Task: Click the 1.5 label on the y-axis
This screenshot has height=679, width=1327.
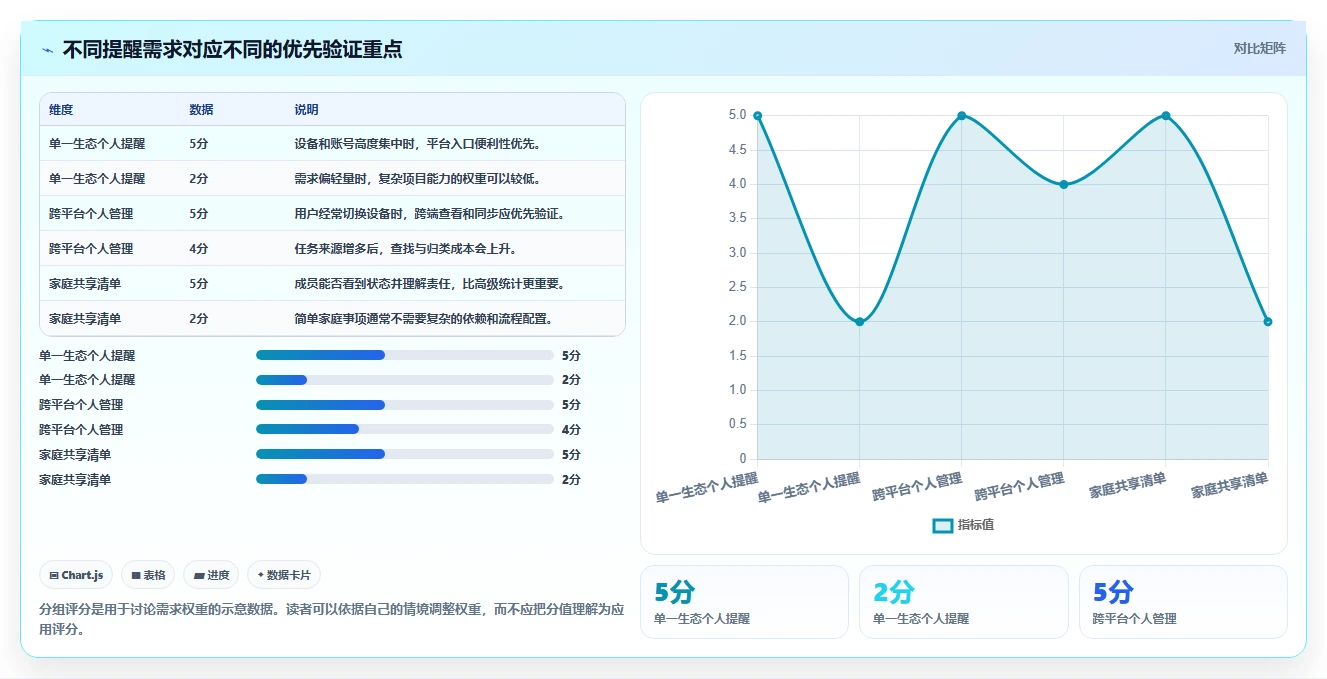Action: pyautogui.click(x=738, y=356)
